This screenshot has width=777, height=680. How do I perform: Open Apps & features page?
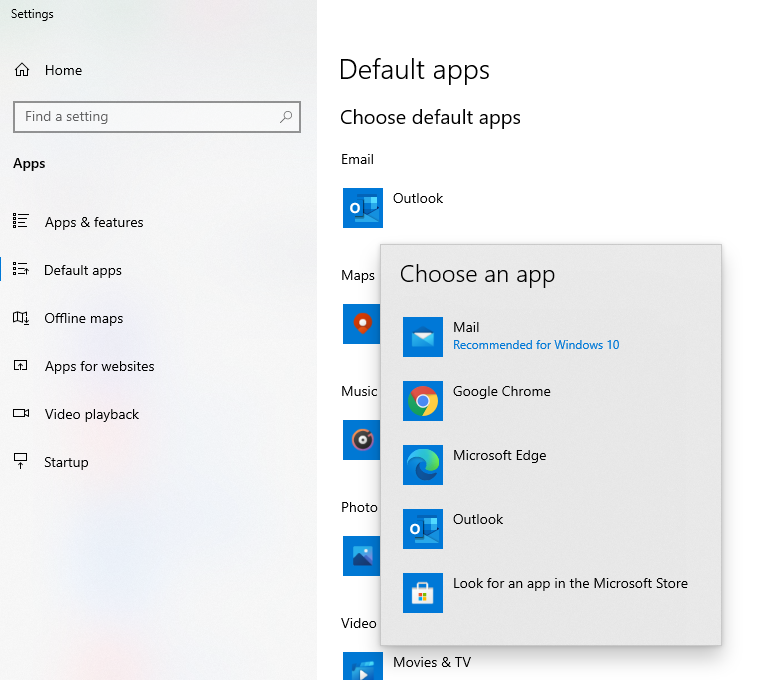click(159, 222)
